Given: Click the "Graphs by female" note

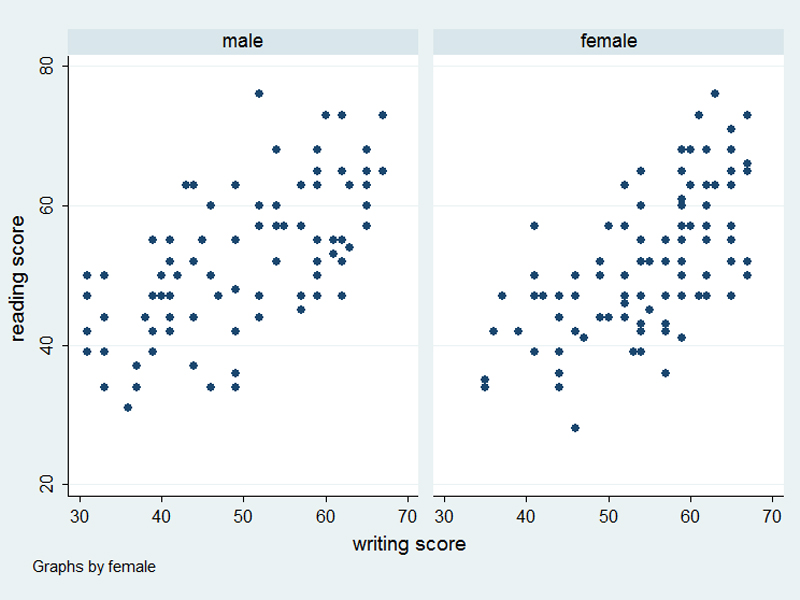Looking at the screenshot, I should coord(94,567).
